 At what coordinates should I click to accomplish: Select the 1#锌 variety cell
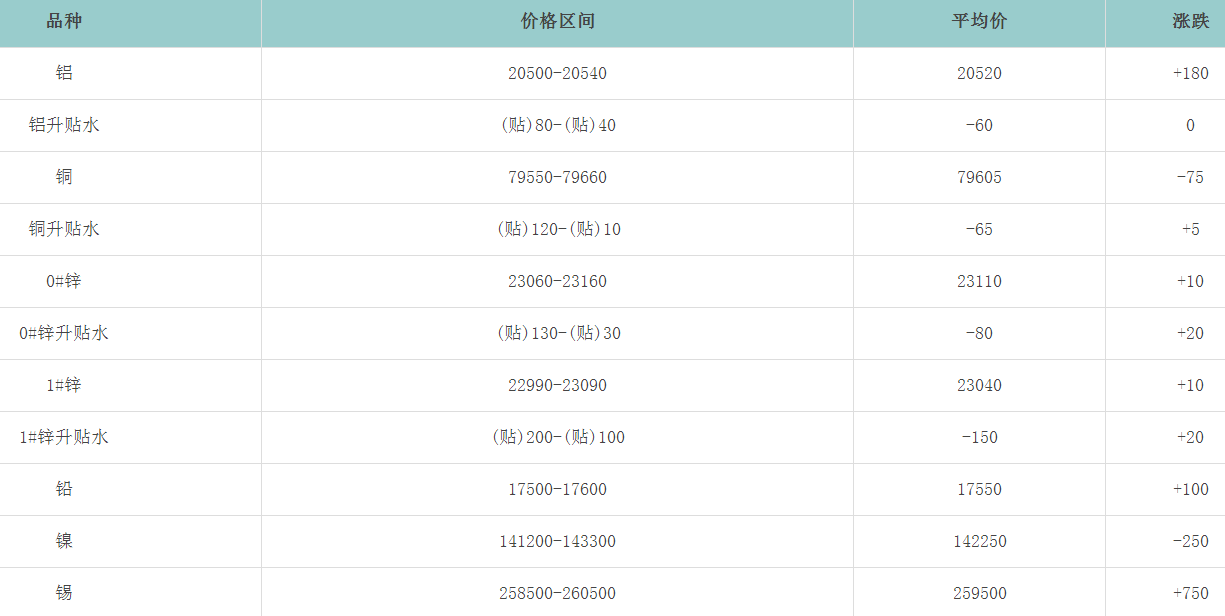(x=64, y=386)
